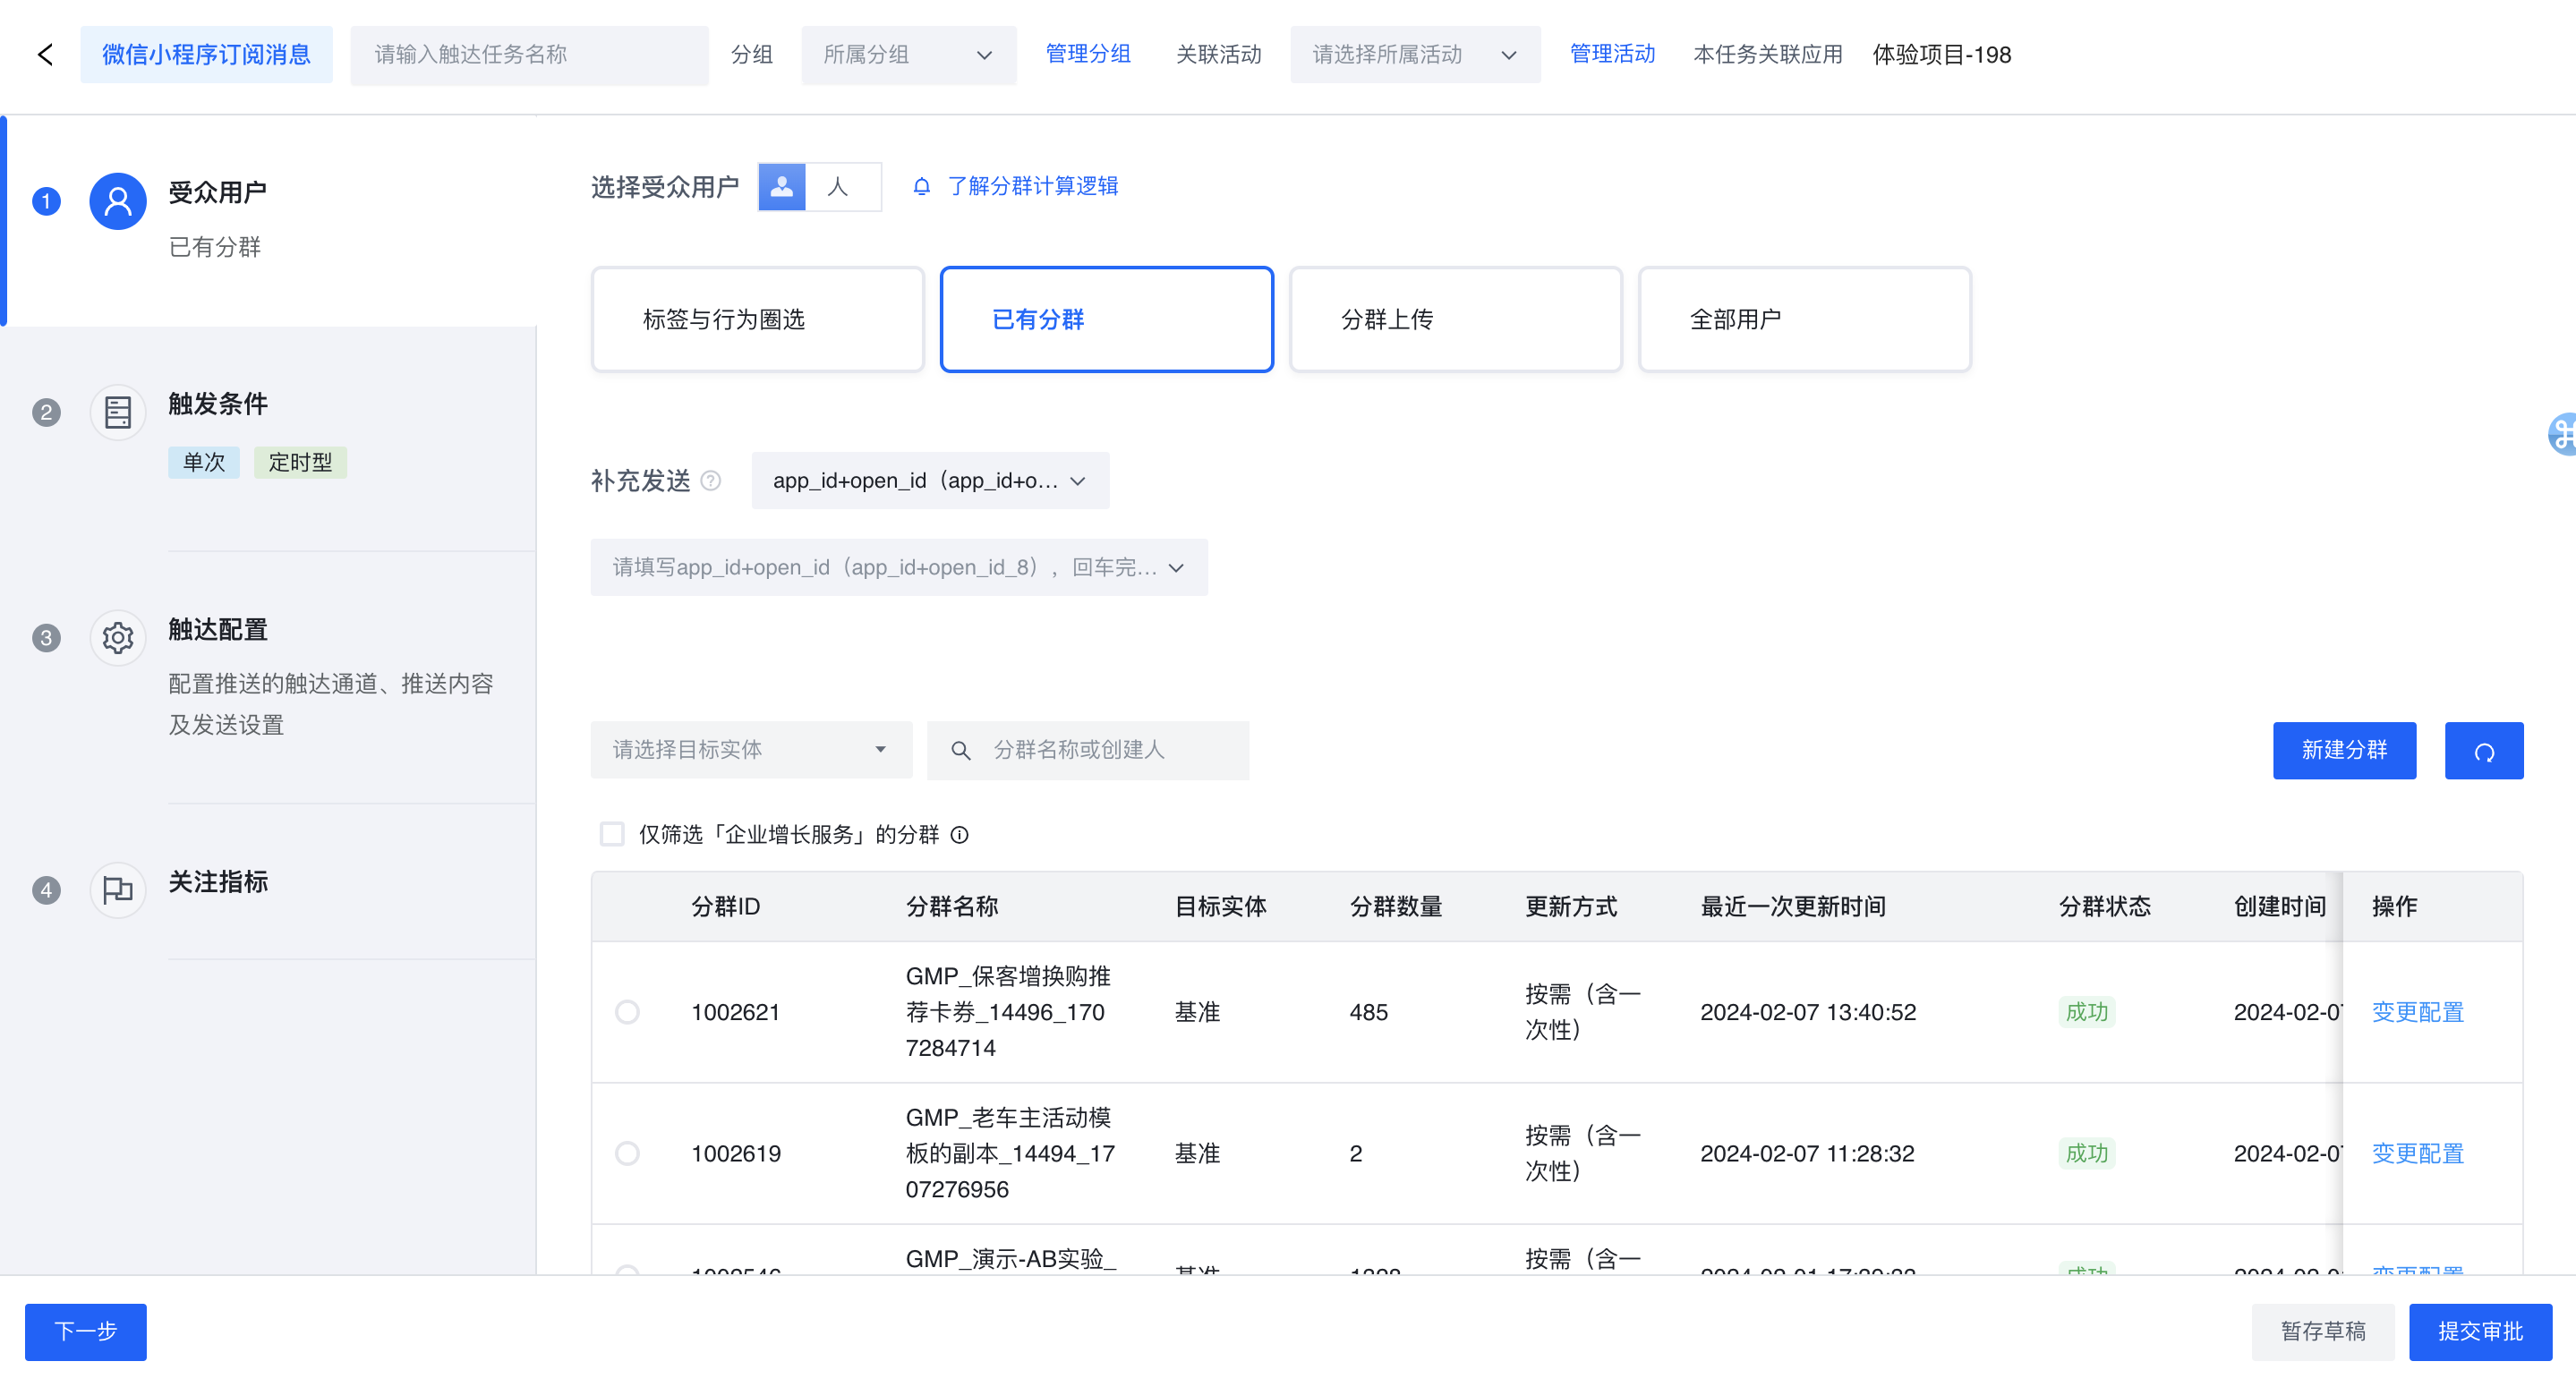This screenshot has width=2576, height=1387.
Task: Click the audience user avatar icon
Action: click(118, 201)
